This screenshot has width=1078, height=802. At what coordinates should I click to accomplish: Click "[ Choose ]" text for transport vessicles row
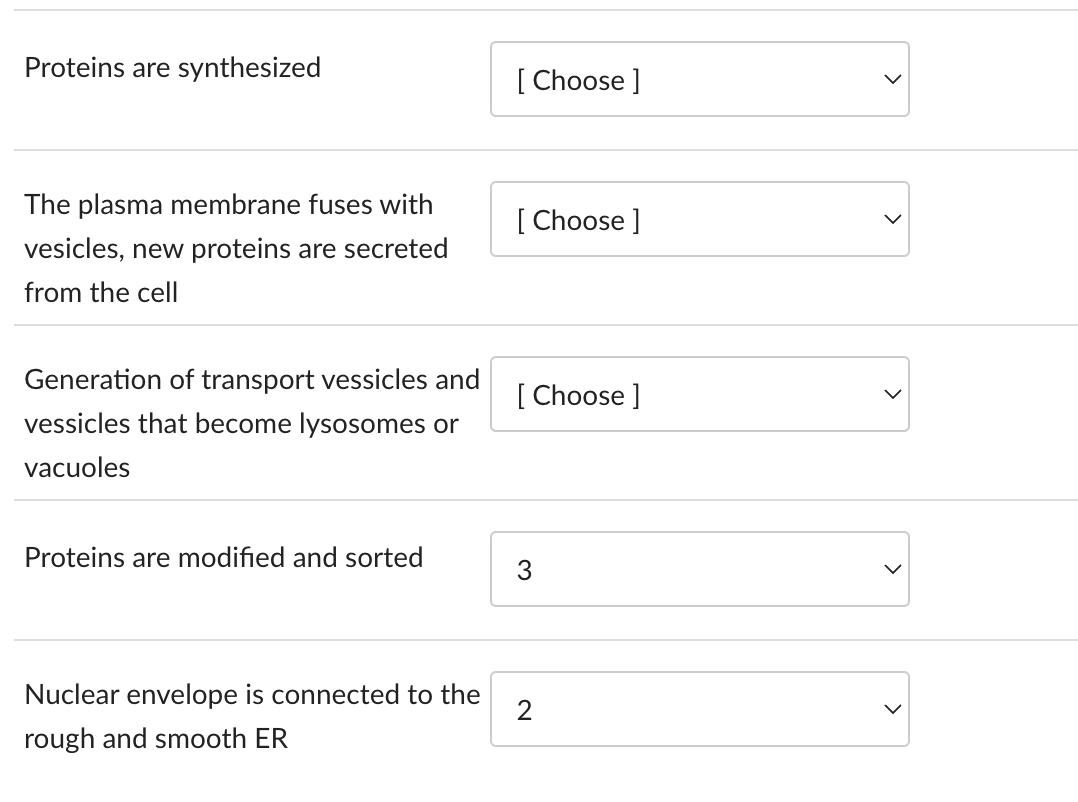579,395
